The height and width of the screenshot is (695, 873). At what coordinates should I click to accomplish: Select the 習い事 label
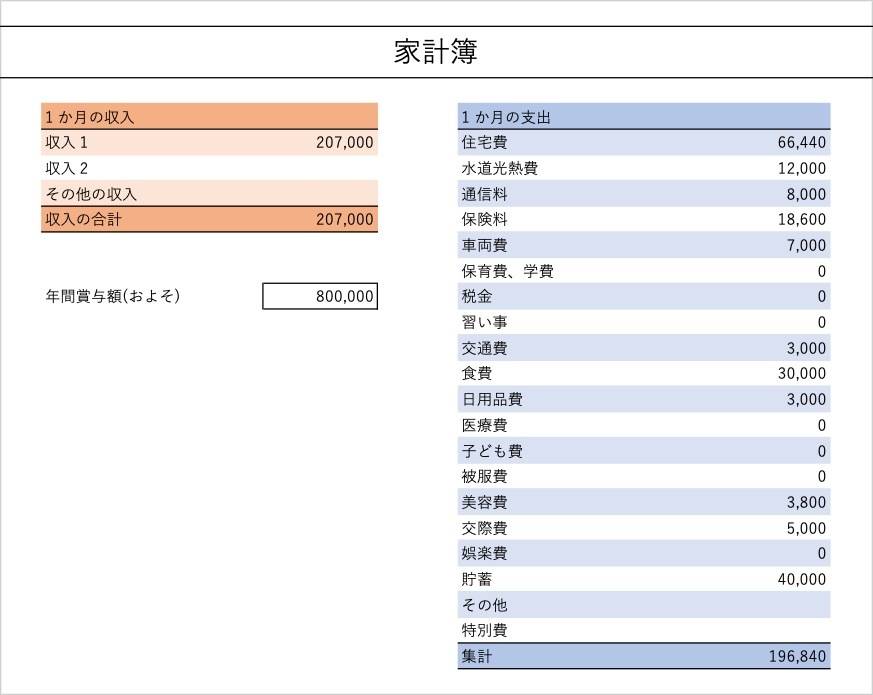[x=484, y=322]
